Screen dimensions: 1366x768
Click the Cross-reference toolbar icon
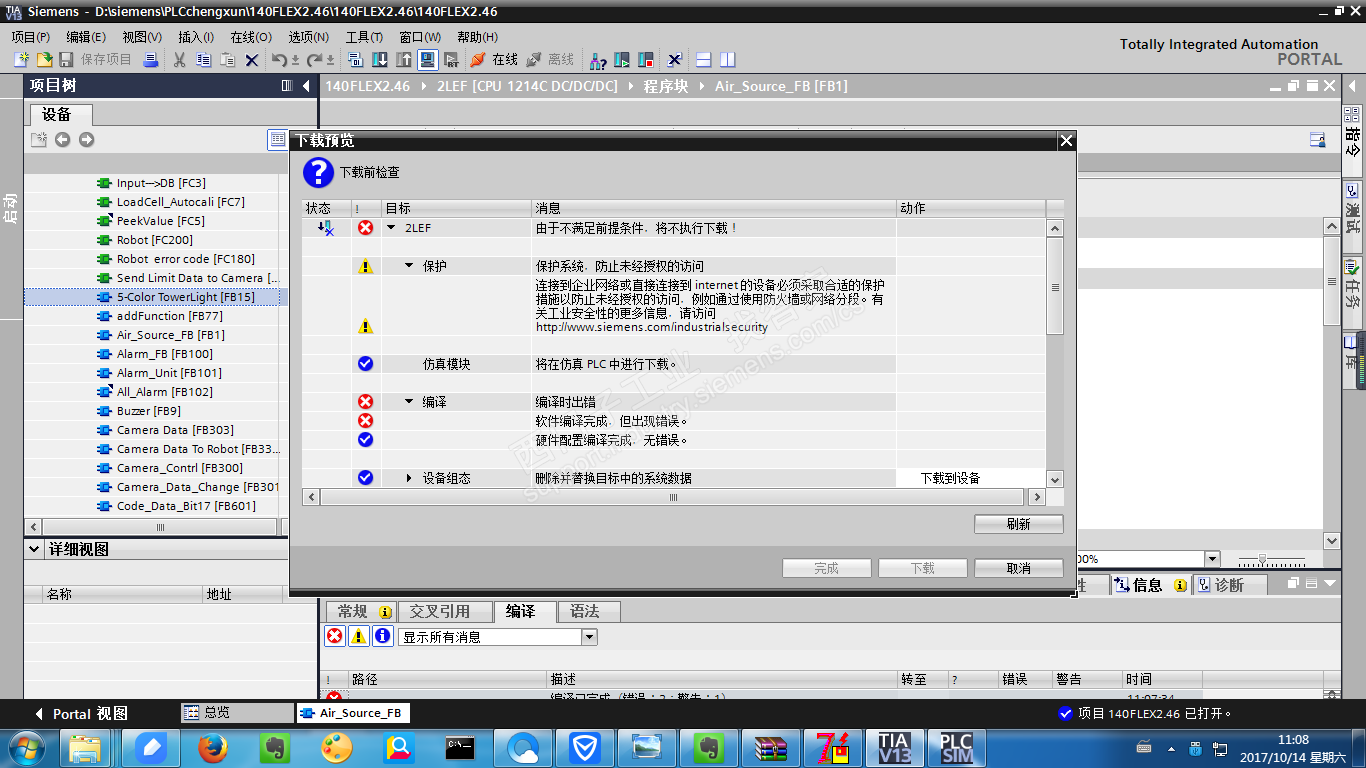click(x=675, y=60)
